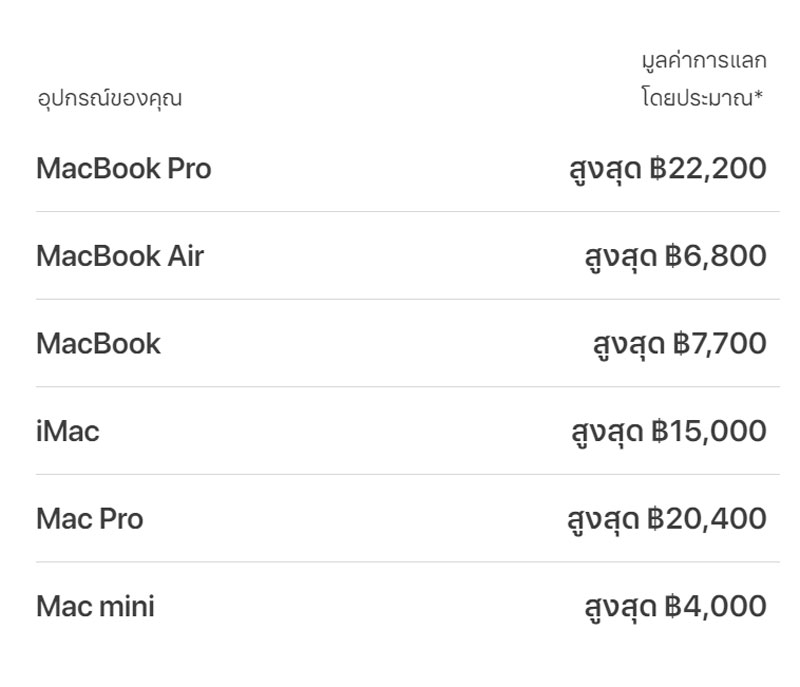Select the iMac device name
This screenshot has height=687, width=800.
click(x=68, y=432)
